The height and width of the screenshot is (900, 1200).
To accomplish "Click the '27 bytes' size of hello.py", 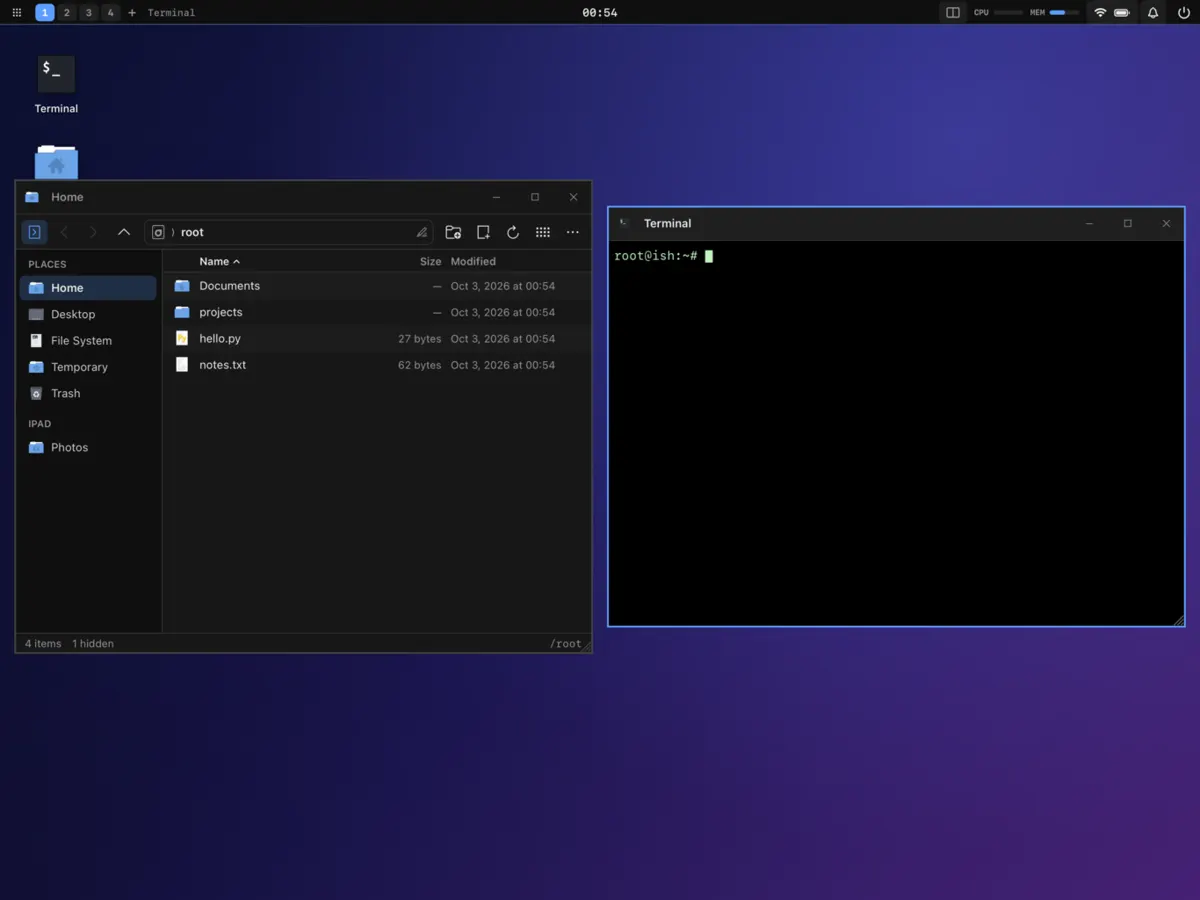I will [419, 339].
